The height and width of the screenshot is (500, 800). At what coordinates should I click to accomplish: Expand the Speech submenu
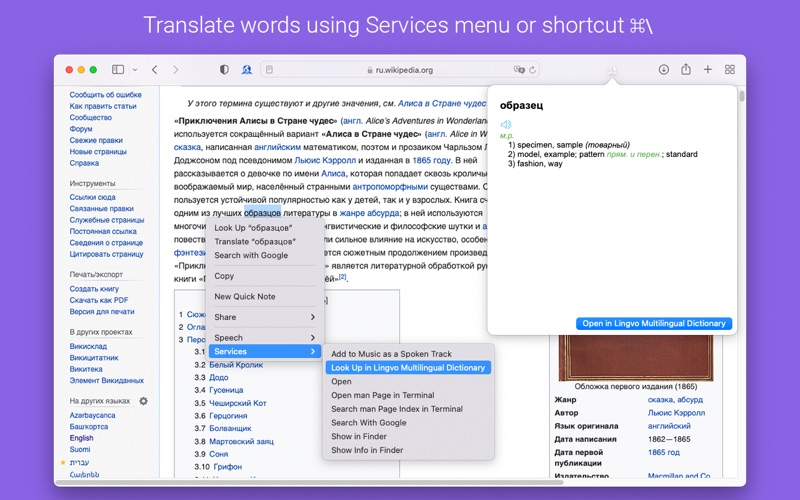tap(265, 338)
